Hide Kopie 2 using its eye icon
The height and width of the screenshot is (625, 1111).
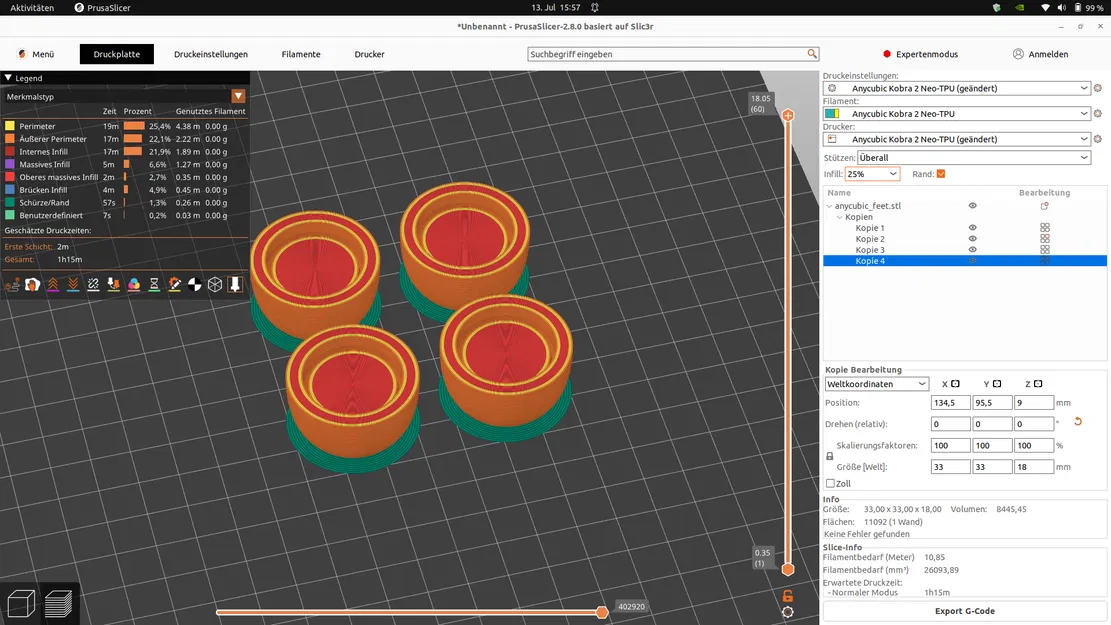[x=972, y=239]
